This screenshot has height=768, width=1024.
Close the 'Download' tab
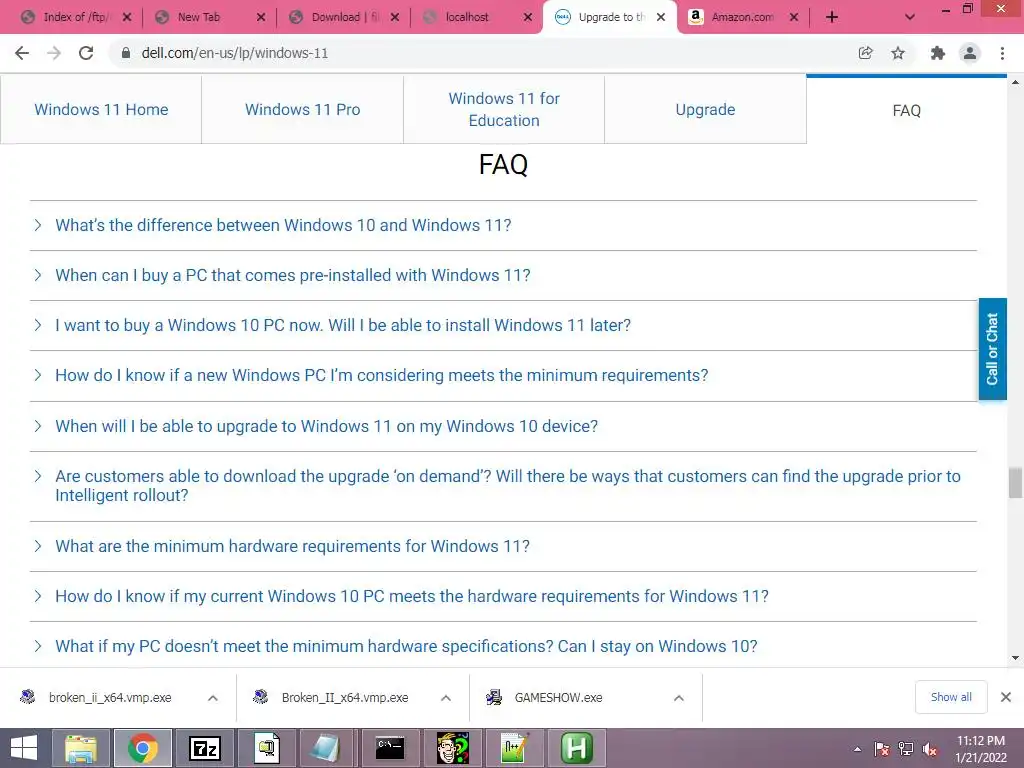(x=394, y=17)
